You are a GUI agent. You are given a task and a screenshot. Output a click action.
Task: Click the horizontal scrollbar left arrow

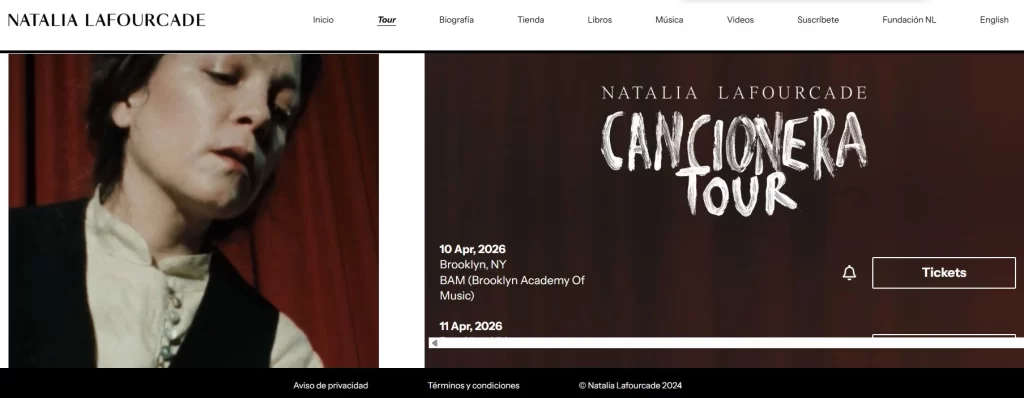[x=434, y=343]
